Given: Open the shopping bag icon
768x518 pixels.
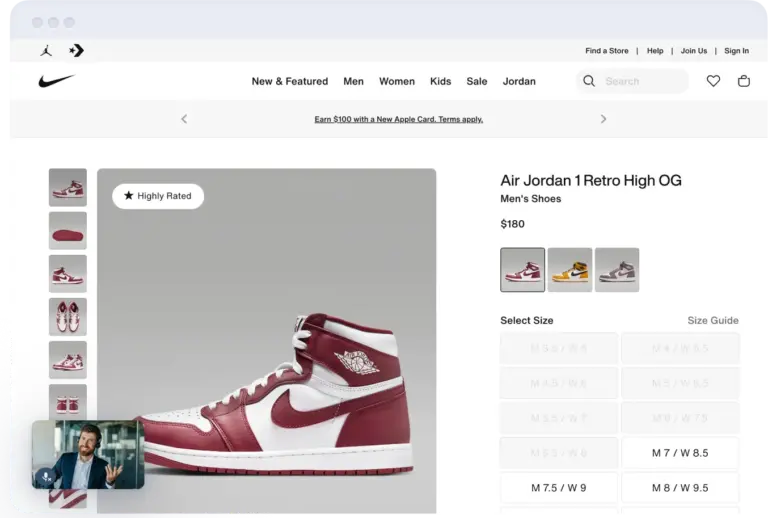Looking at the screenshot, I should (x=744, y=81).
